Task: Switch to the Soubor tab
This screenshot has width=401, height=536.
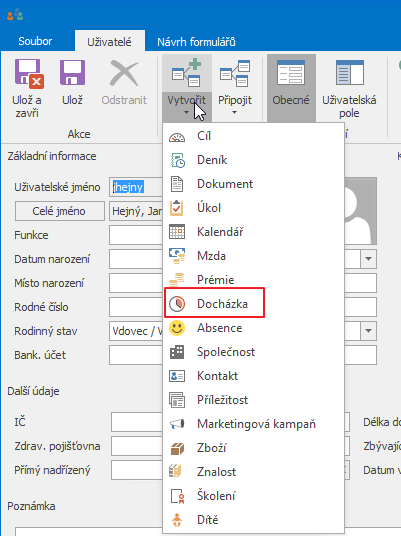Action: coord(35,41)
